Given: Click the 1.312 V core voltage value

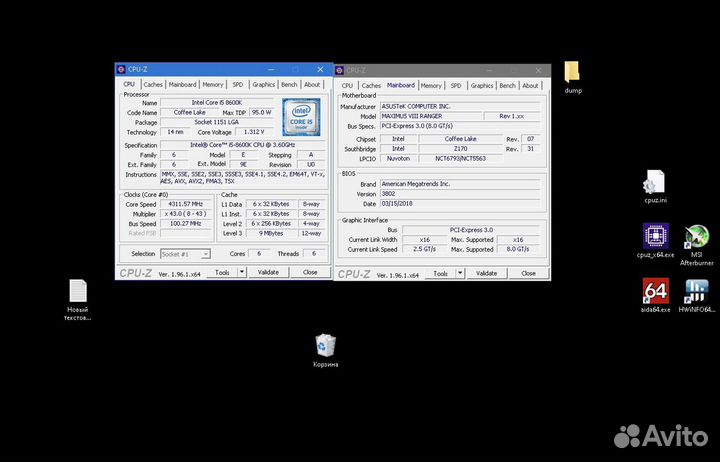Looking at the screenshot, I should (254, 132).
